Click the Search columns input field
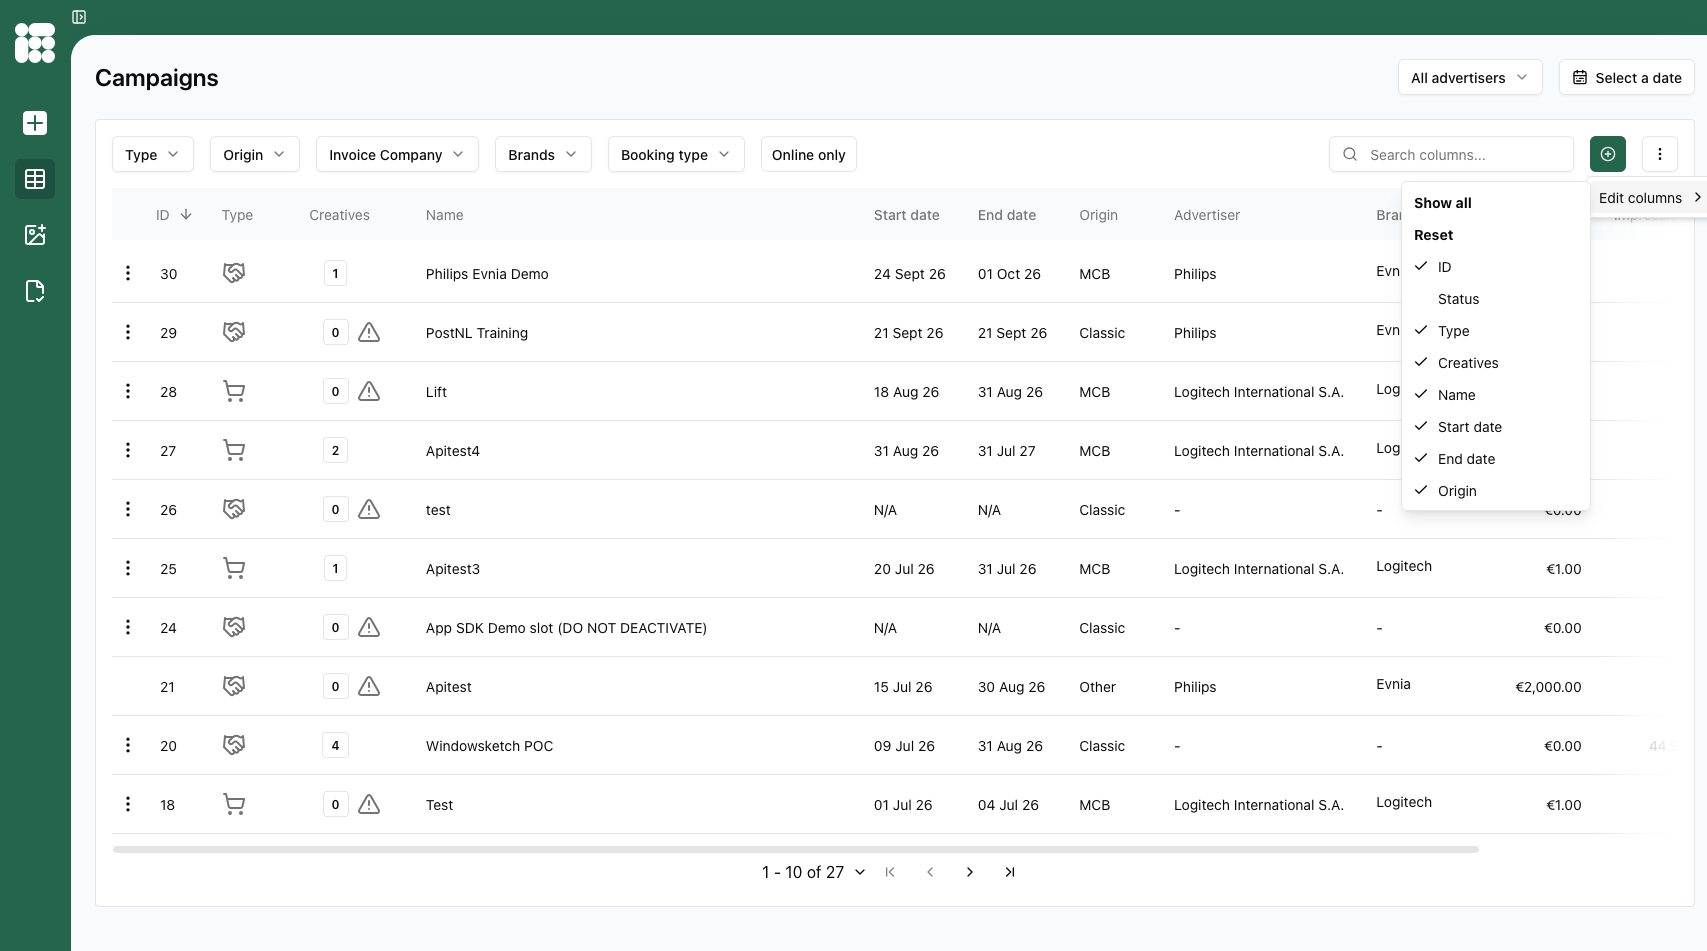Screen dimensions: 1707x951 click(x=1451, y=154)
